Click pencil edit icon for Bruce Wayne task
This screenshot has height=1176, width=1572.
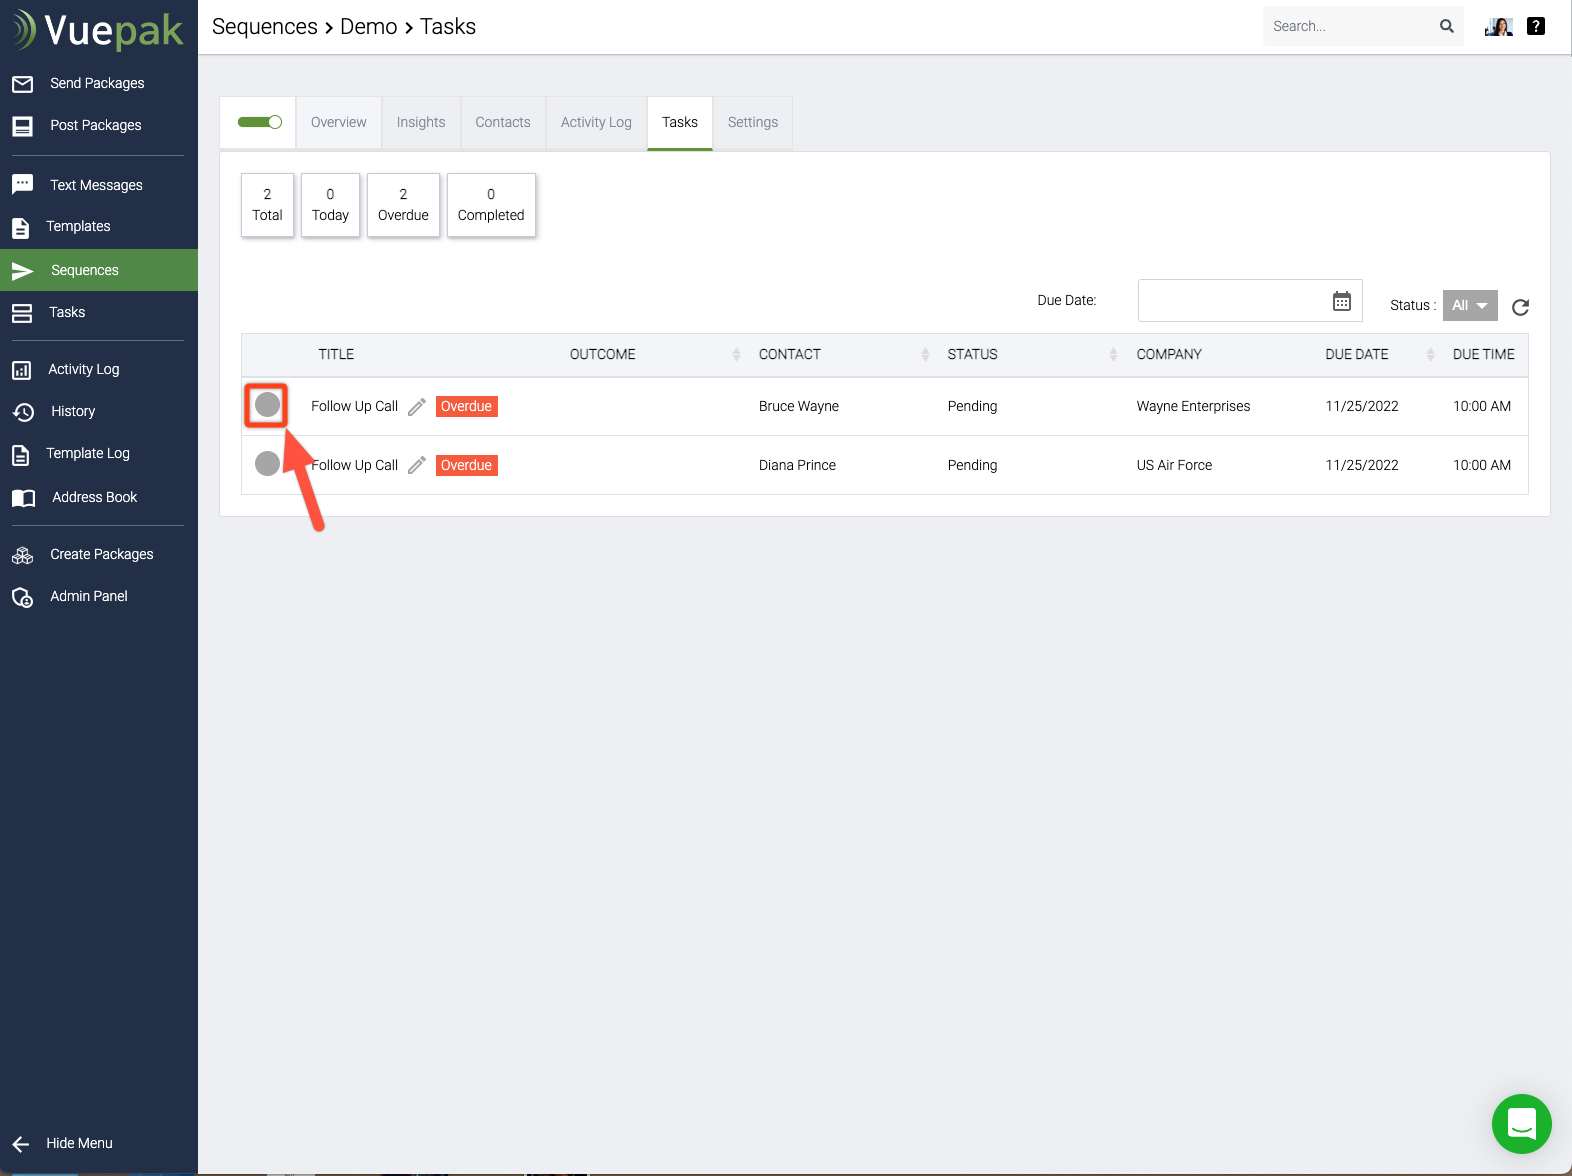417,406
